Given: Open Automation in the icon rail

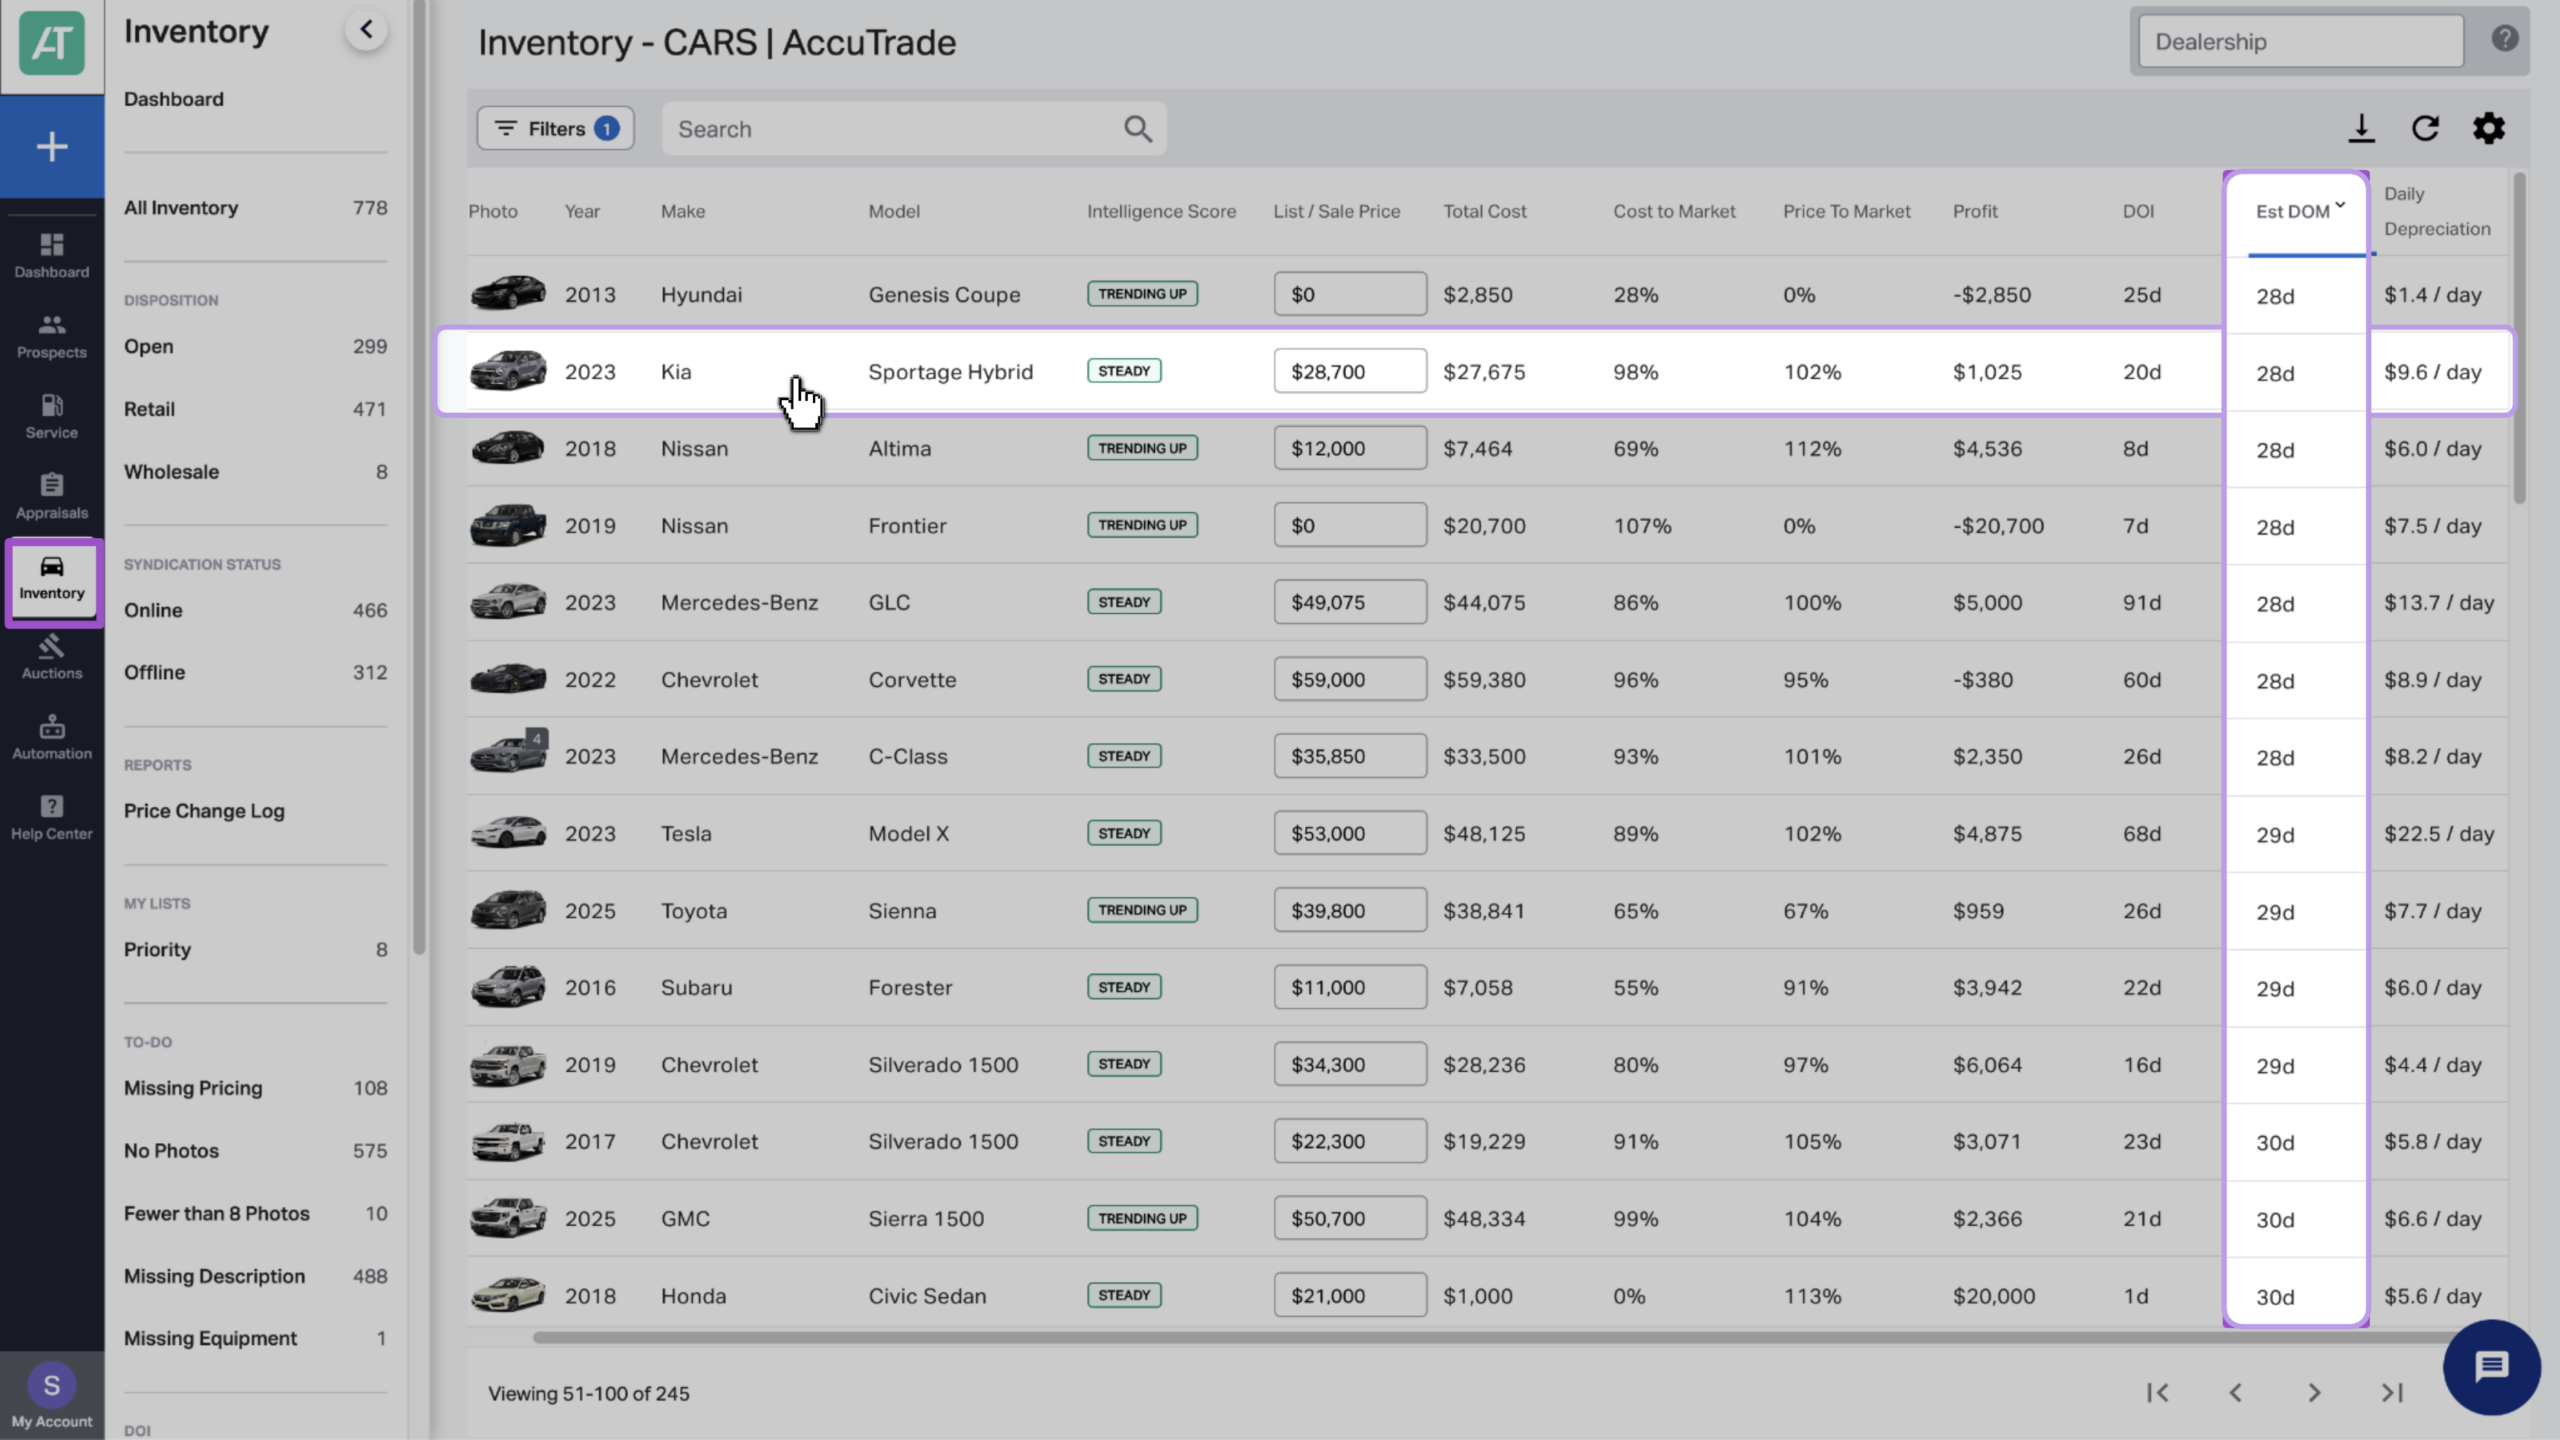Looking at the screenshot, I should click(x=52, y=738).
